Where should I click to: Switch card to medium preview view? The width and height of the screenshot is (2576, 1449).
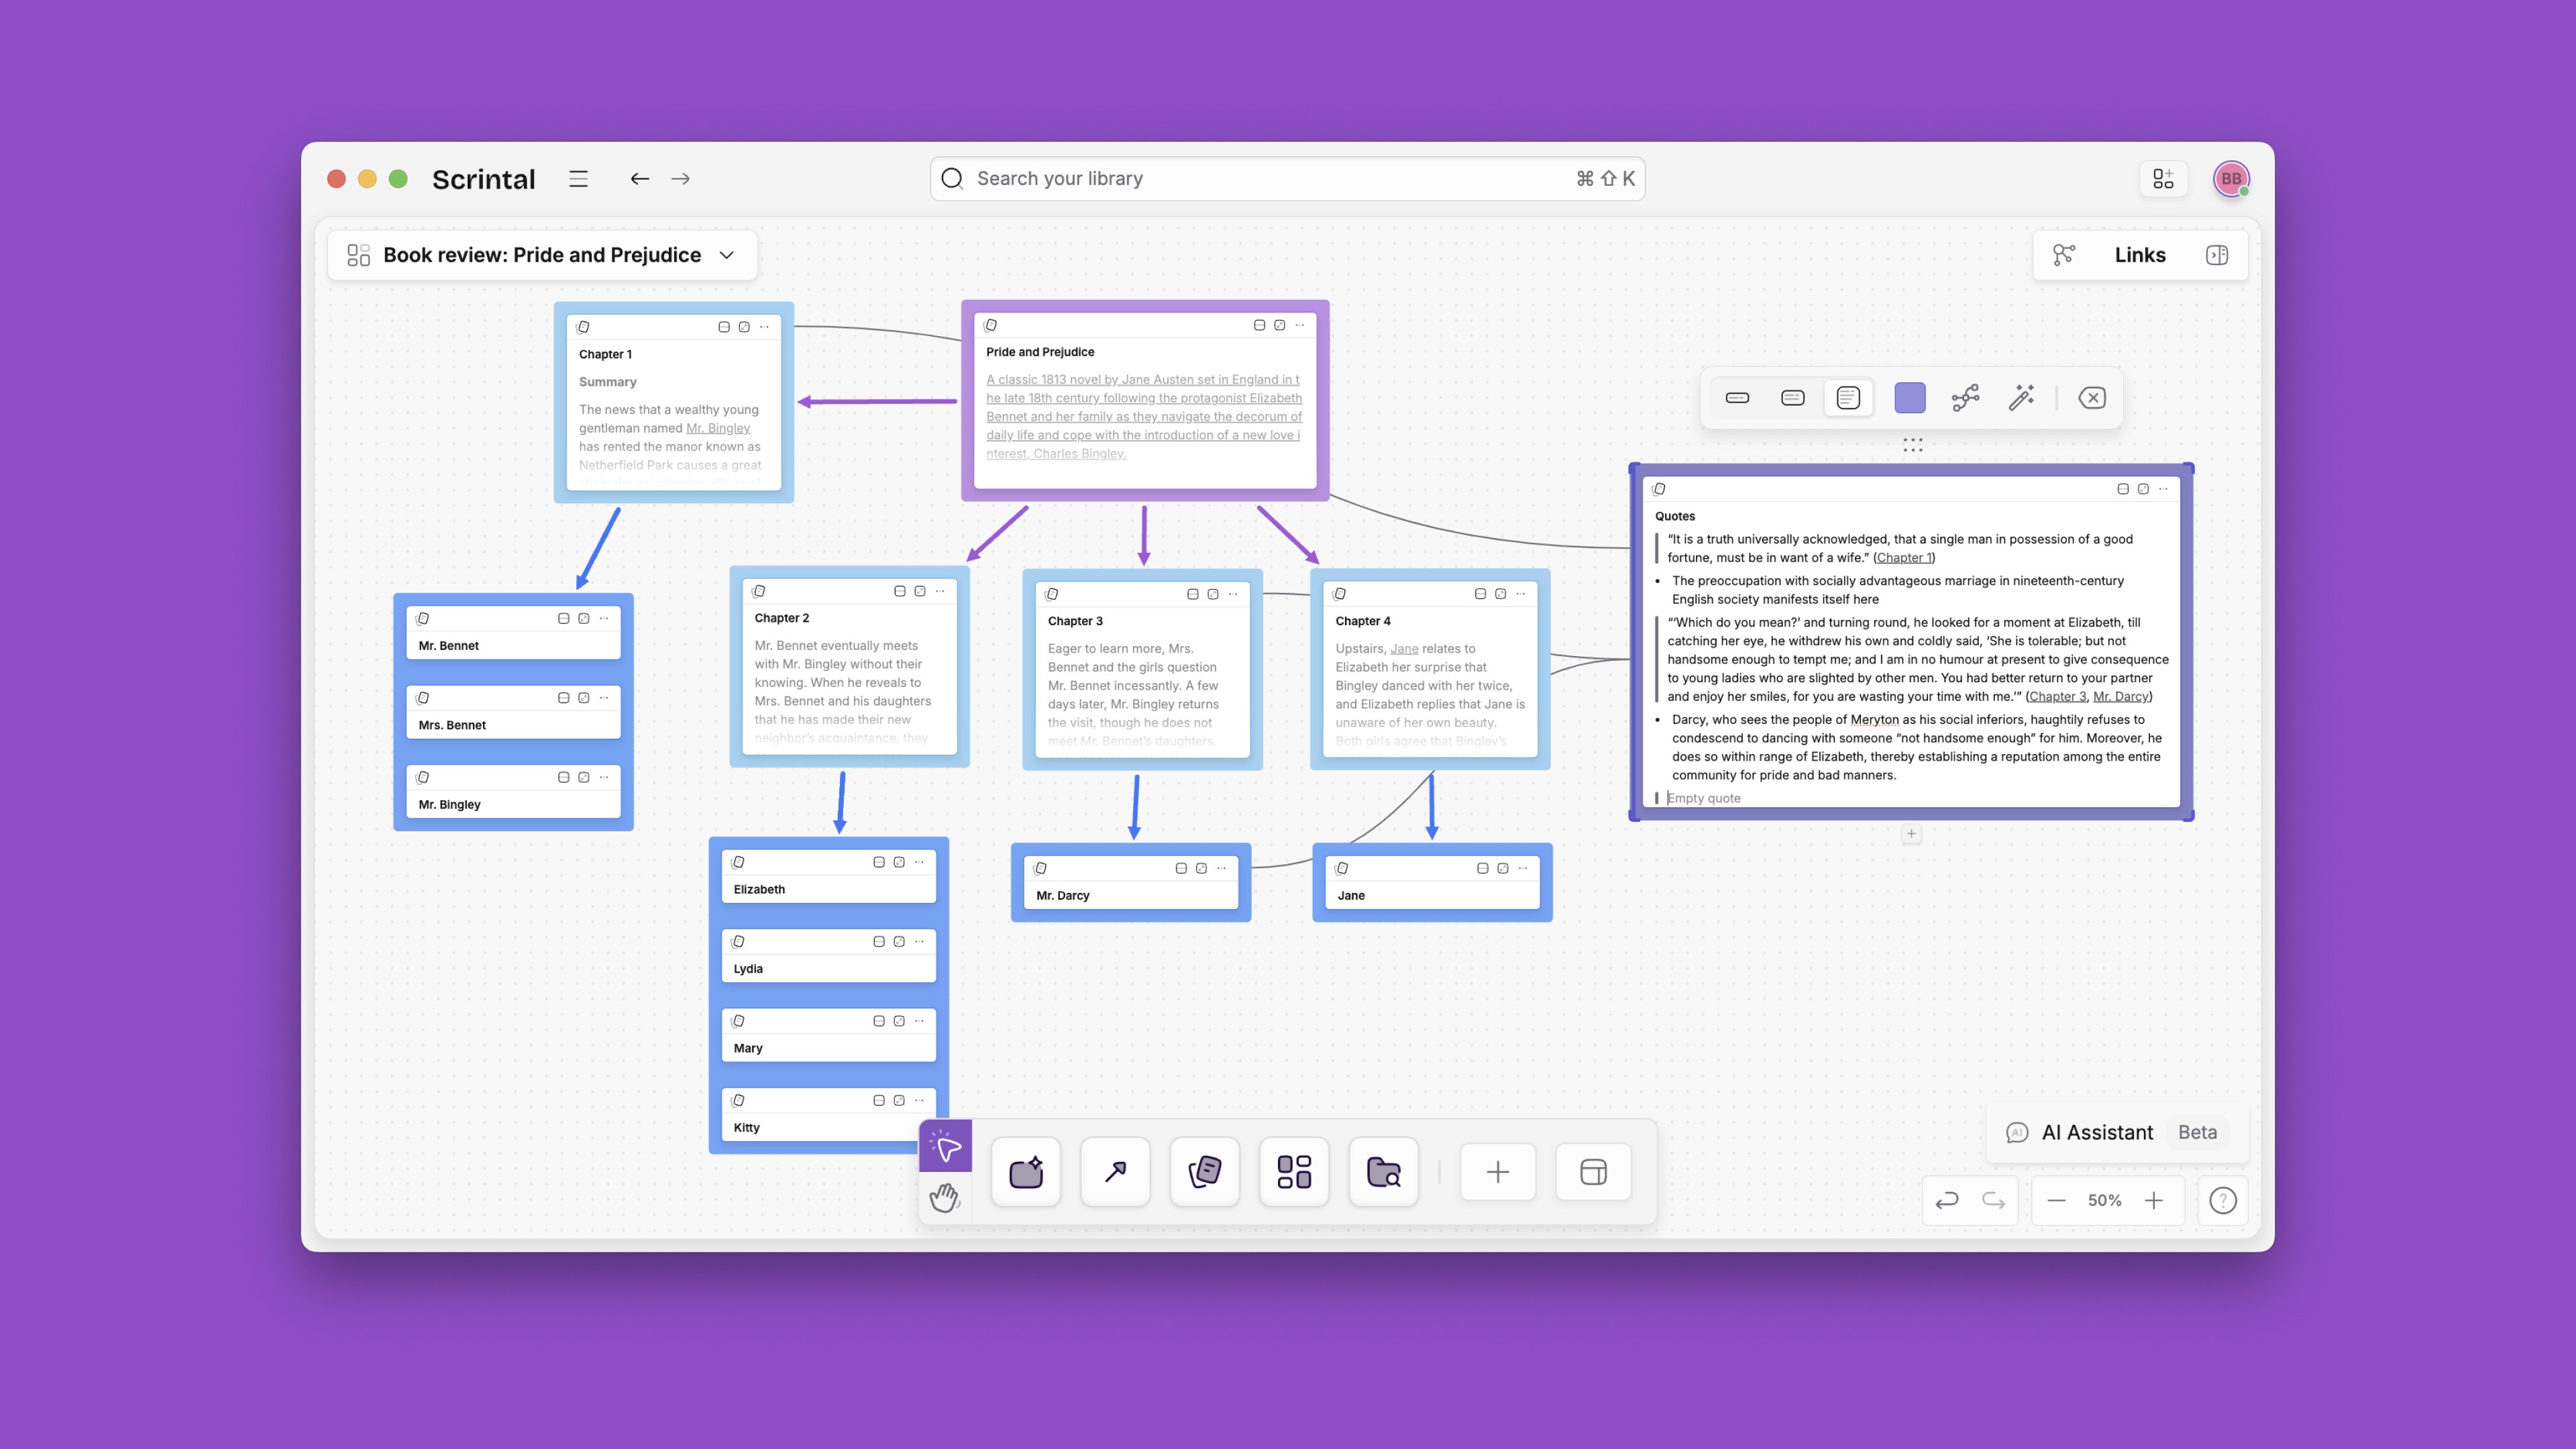[x=1793, y=398]
